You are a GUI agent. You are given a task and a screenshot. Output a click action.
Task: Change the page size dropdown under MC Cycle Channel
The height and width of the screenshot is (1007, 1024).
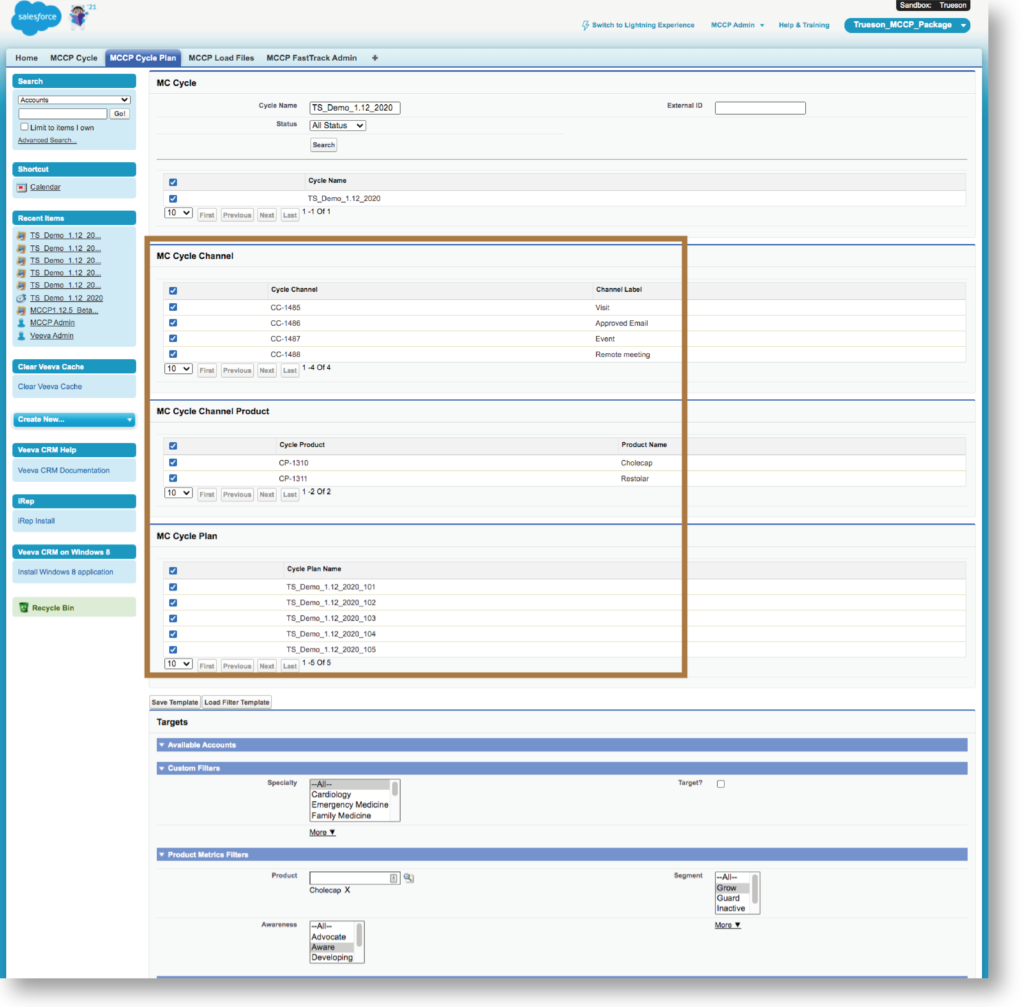178,369
